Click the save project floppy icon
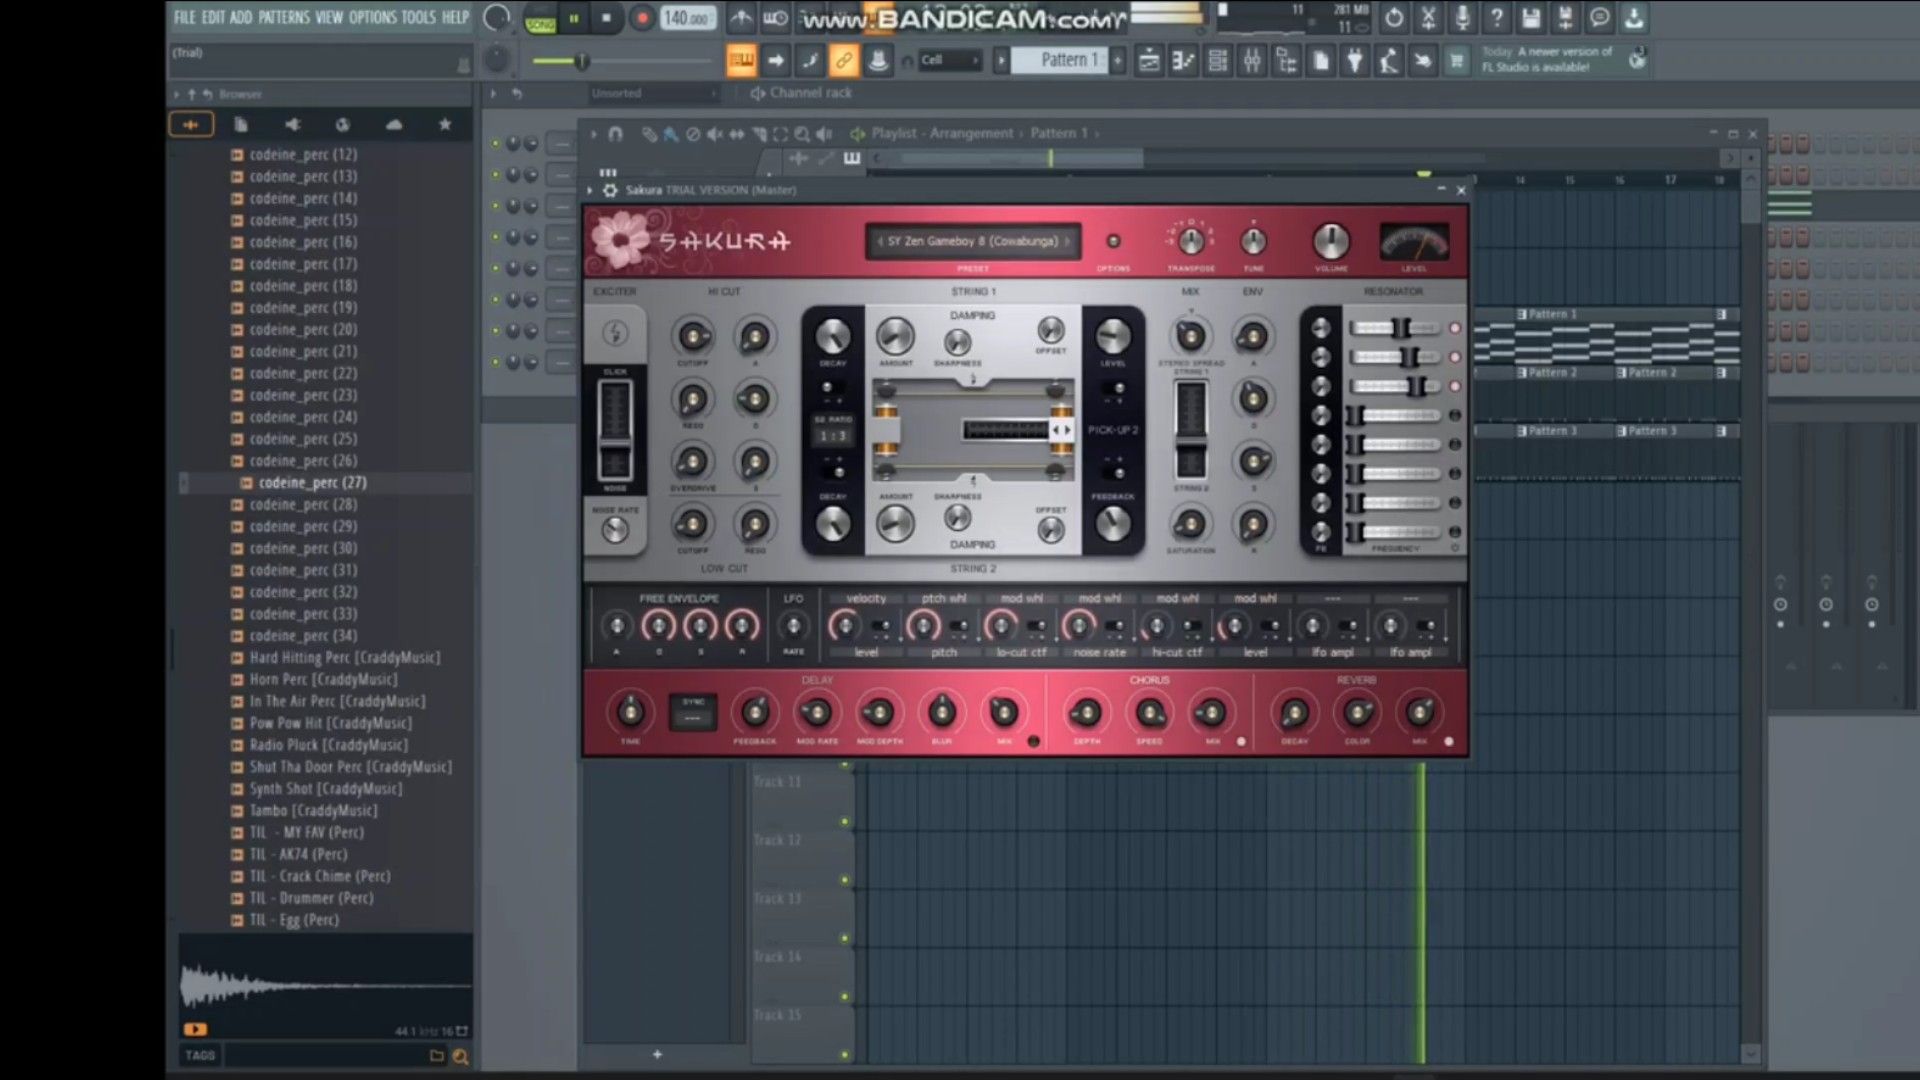Image resolution: width=1920 pixels, height=1080 pixels. [x=1531, y=18]
